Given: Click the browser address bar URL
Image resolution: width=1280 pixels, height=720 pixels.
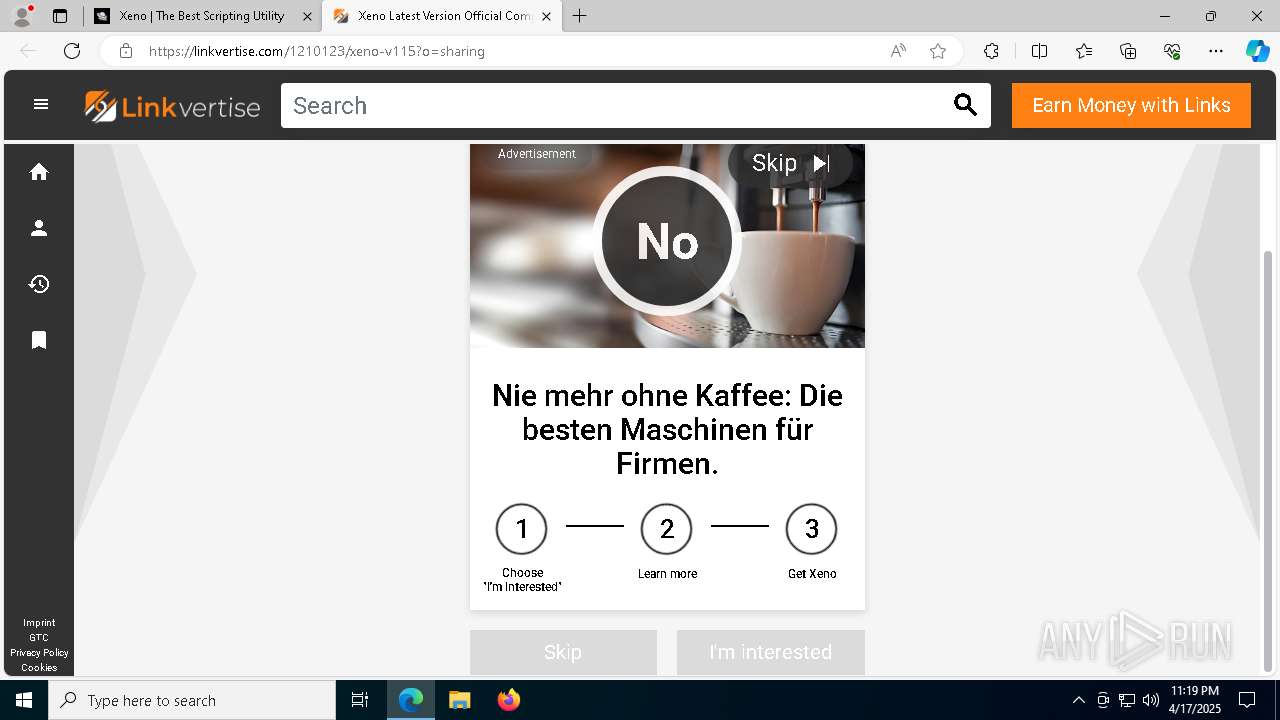Looking at the screenshot, I should click(x=317, y=51).
